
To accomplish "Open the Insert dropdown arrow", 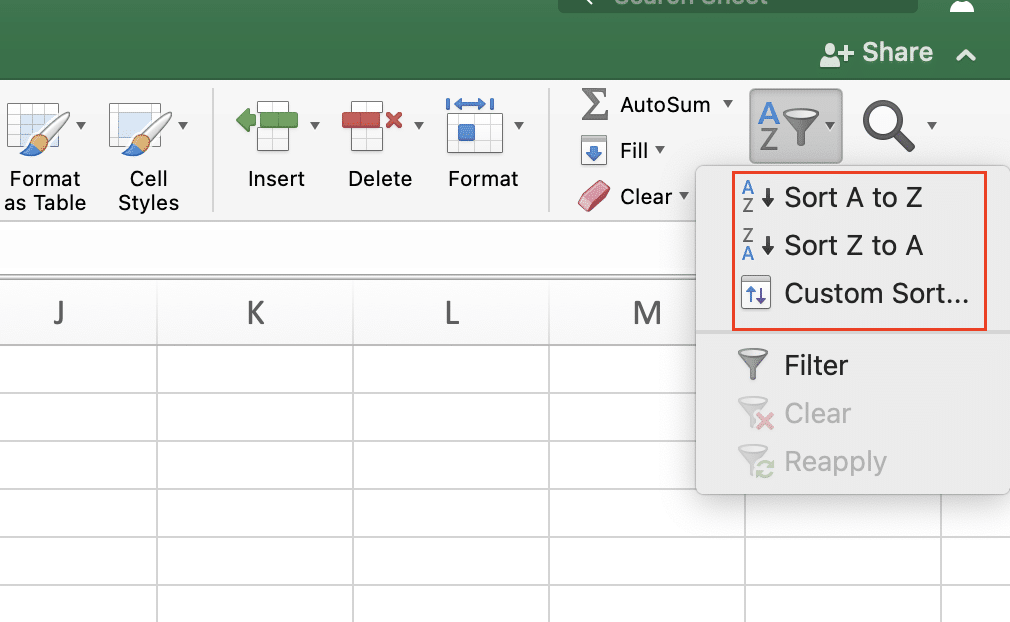I will tap(315, 126).
